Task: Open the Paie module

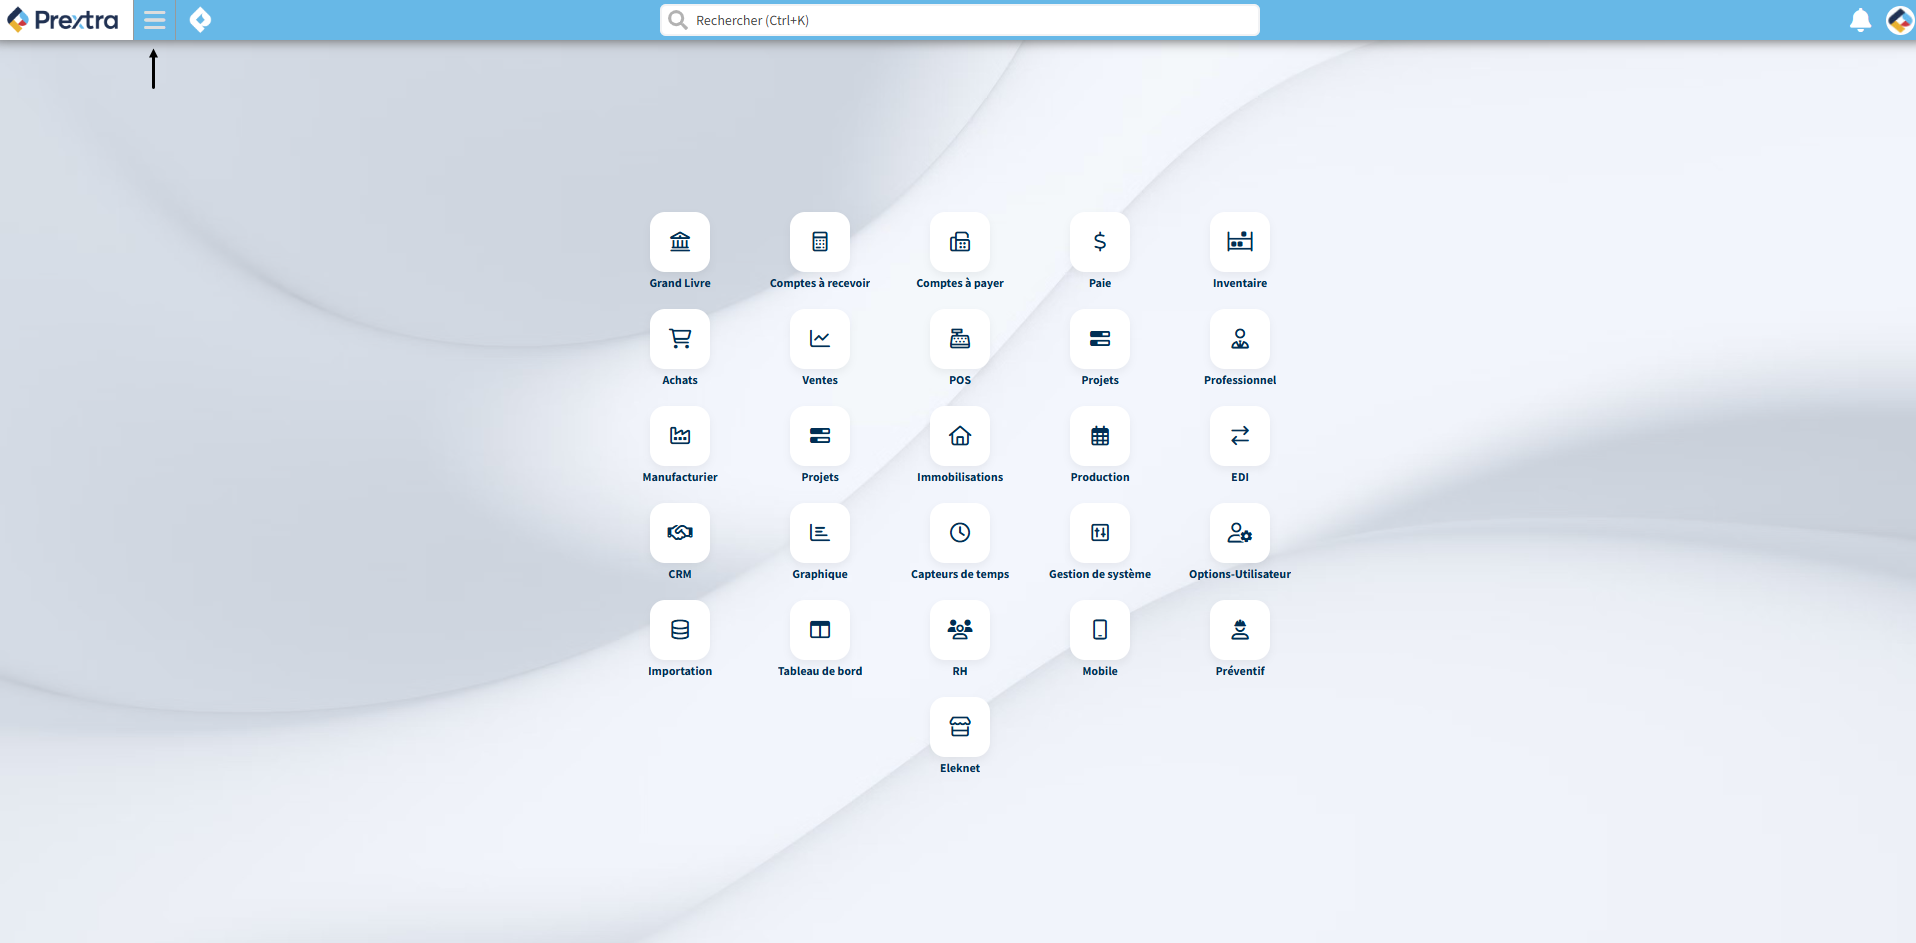Action: point(1100,242)
